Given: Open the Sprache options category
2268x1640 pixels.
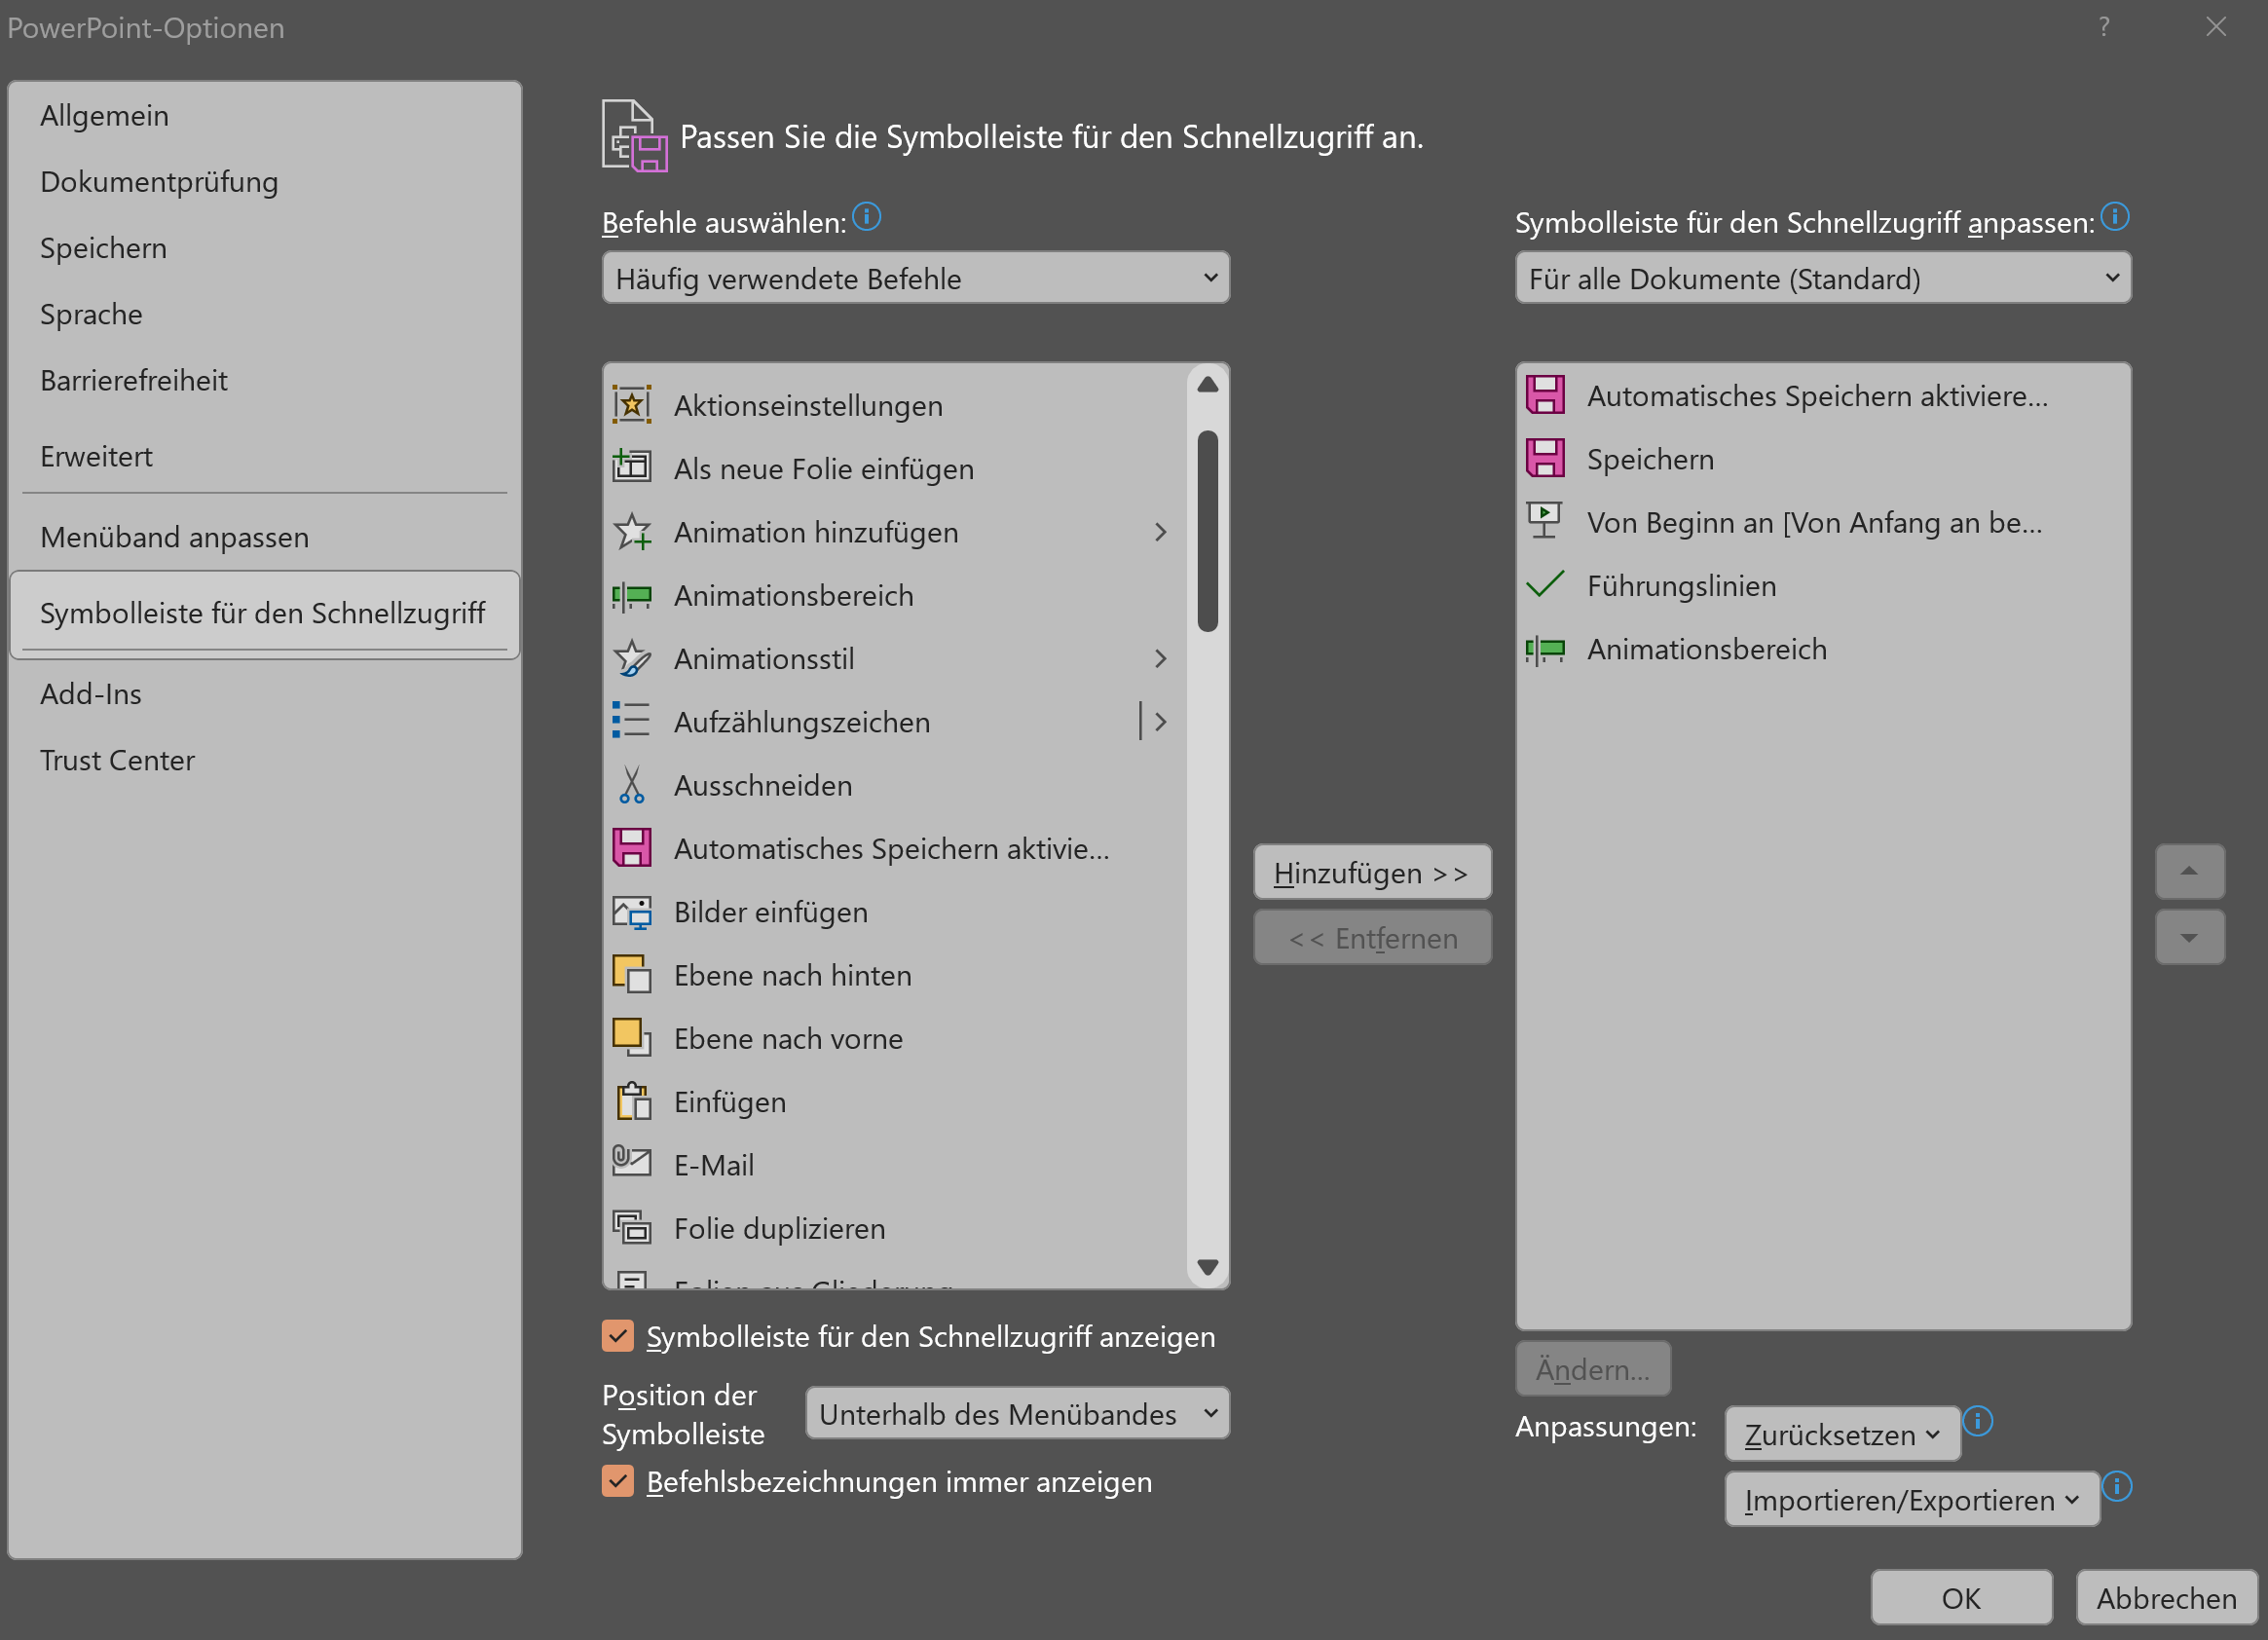Looking at the screenshot, I should pos(264,314).
